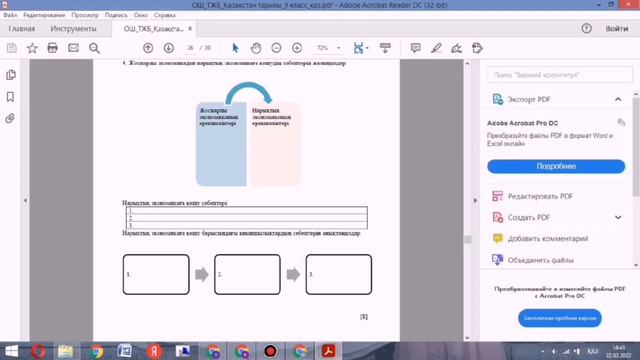This screenshot has width=640, height=360.
Task: Click the document vertical scrollbar thumb
Action: [467, 240]
